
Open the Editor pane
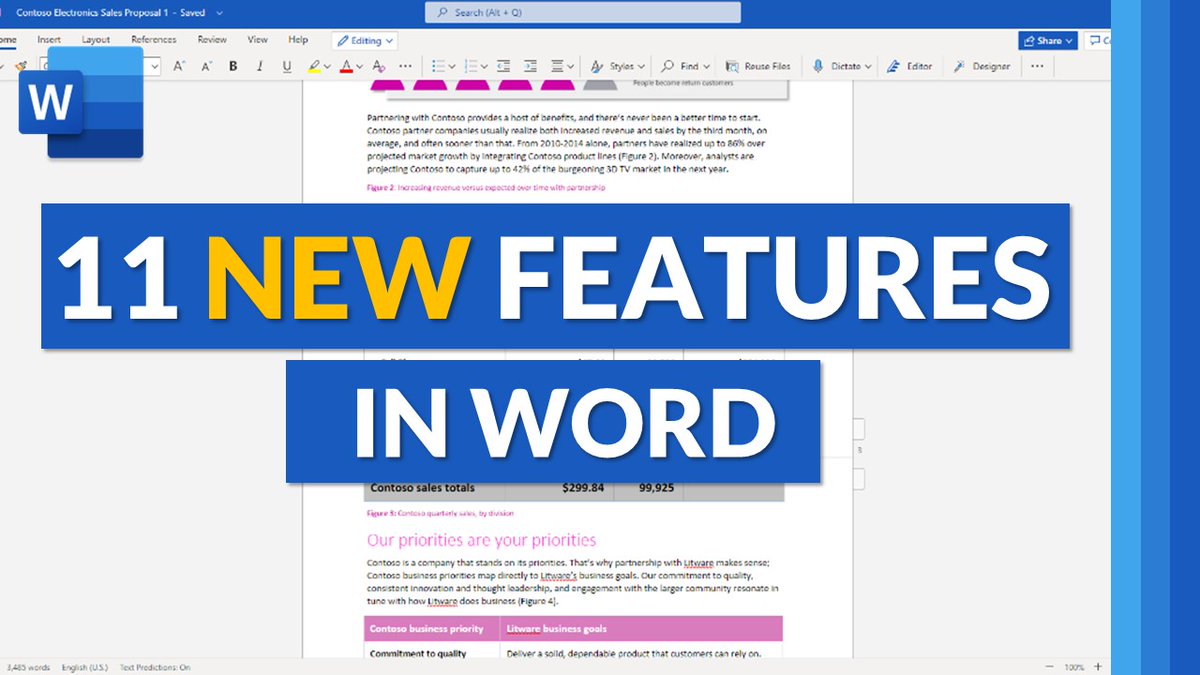click(909, 66)
